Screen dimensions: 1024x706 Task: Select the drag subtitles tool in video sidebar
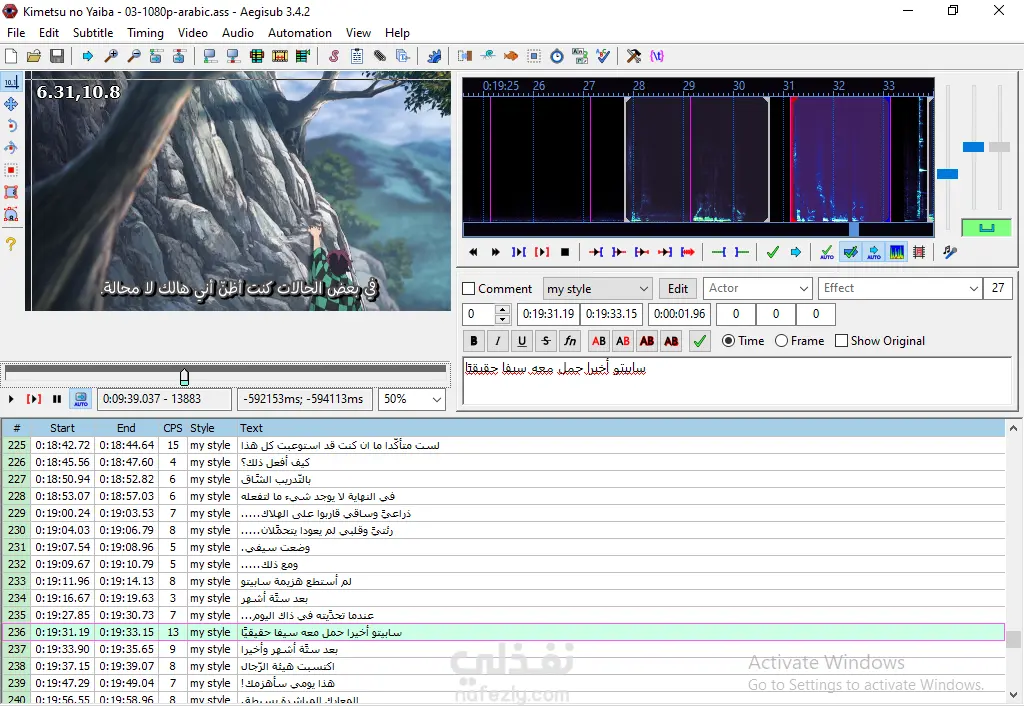pos(11,104)
